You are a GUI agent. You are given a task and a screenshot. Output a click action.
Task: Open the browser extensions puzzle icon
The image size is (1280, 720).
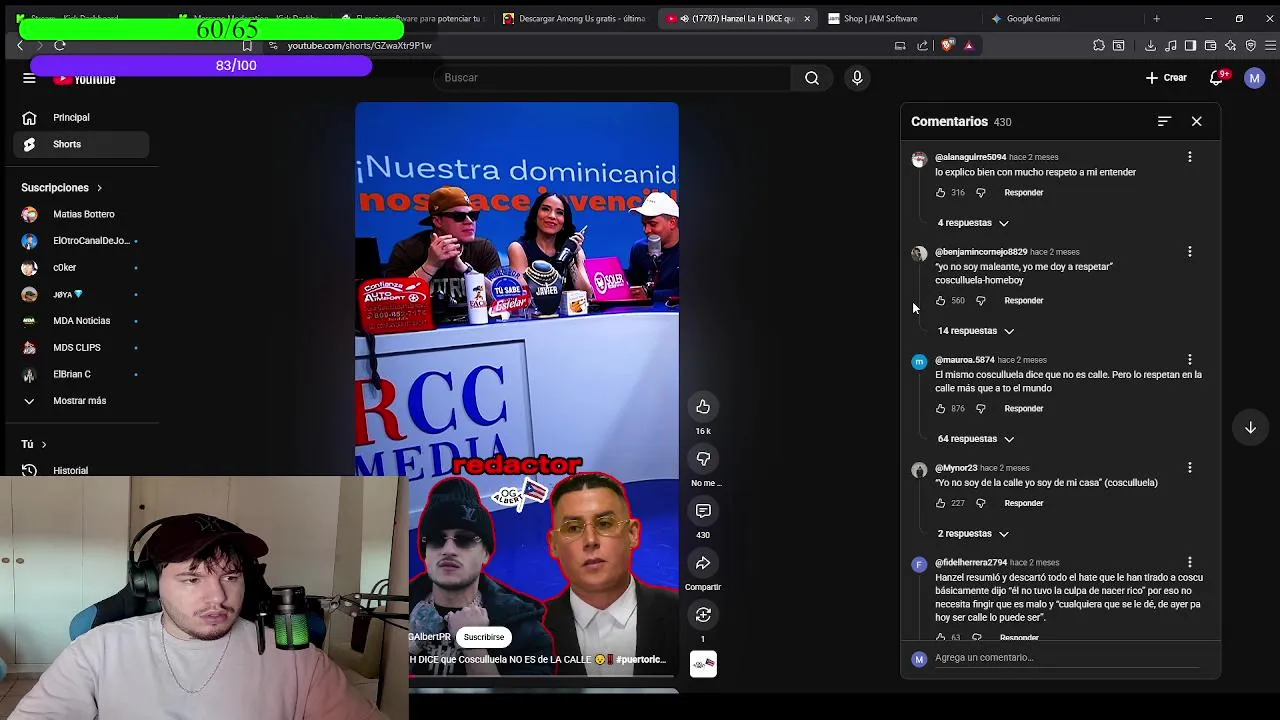(1099, 46)
